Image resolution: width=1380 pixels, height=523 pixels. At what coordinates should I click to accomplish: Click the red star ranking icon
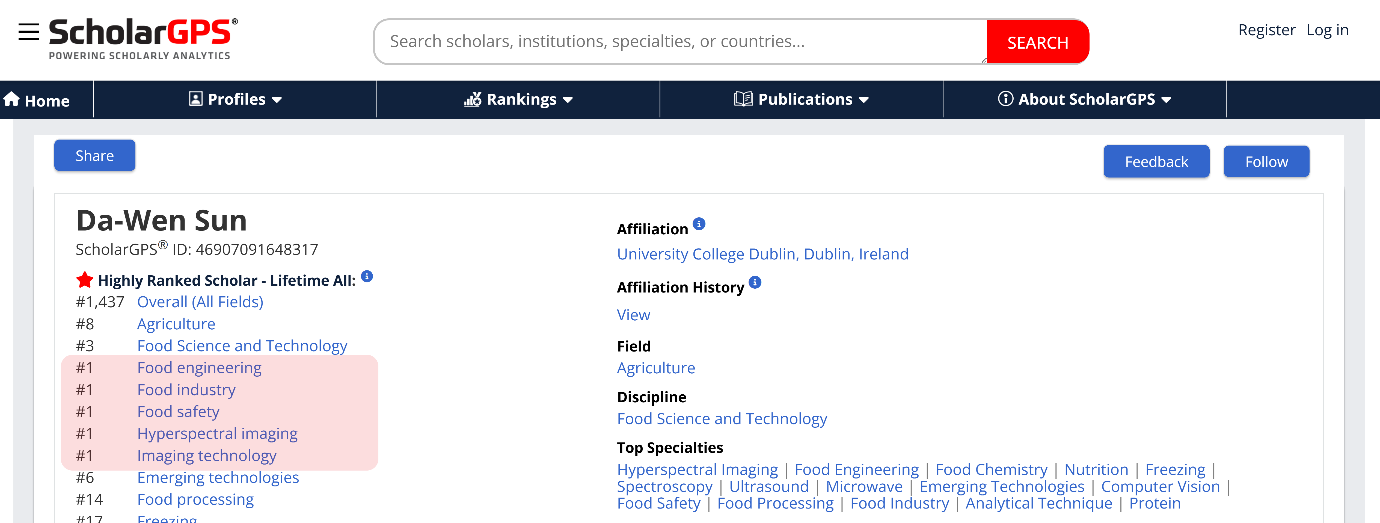[x=84, y=281]
